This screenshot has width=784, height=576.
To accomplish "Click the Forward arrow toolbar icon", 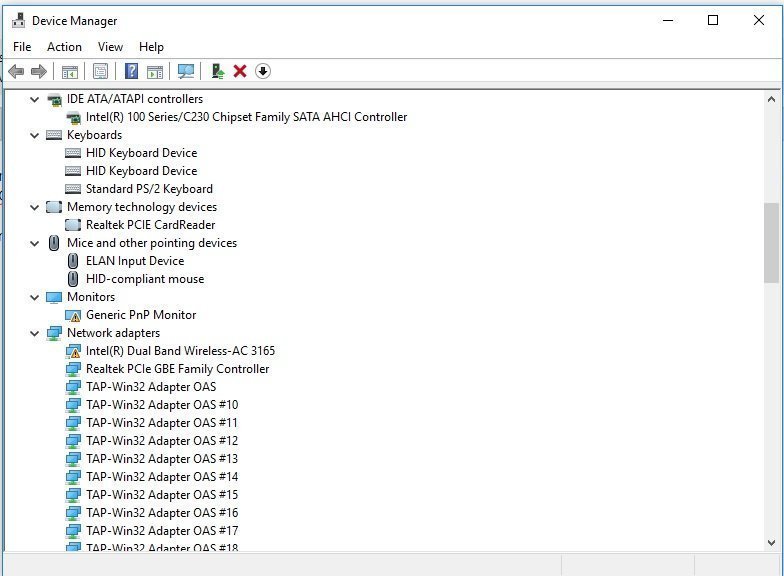I will point(39,72).
